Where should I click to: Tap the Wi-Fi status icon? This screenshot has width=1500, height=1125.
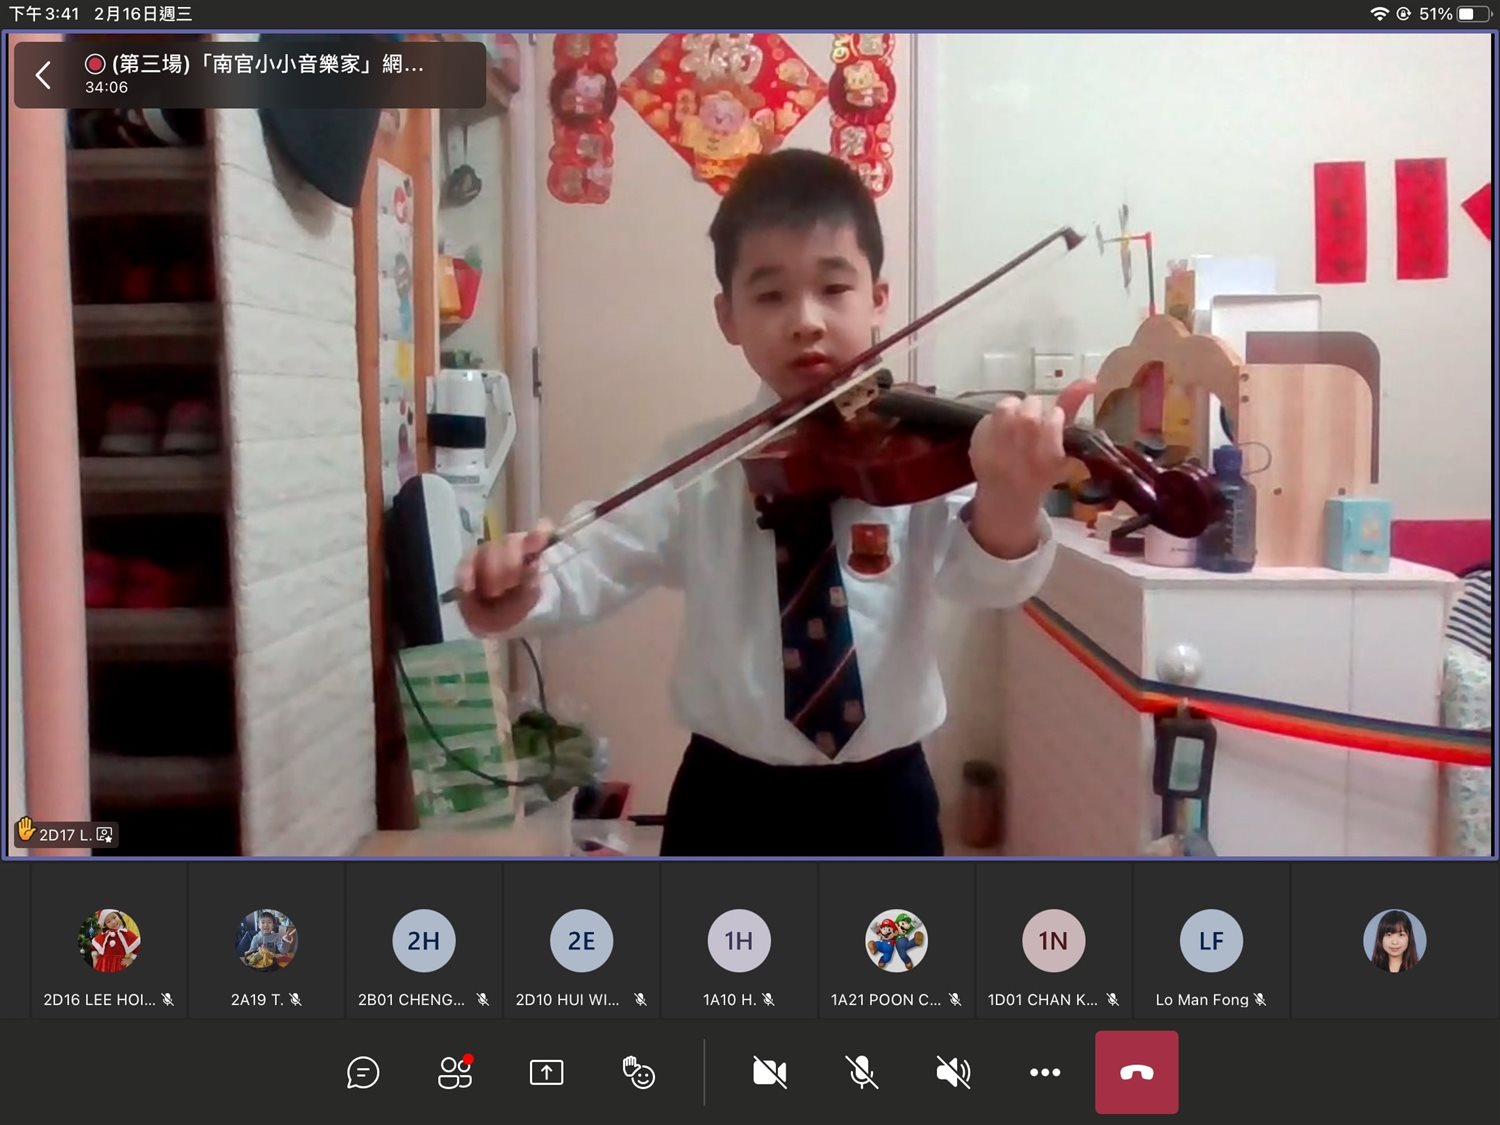[x=1380, y=14]
